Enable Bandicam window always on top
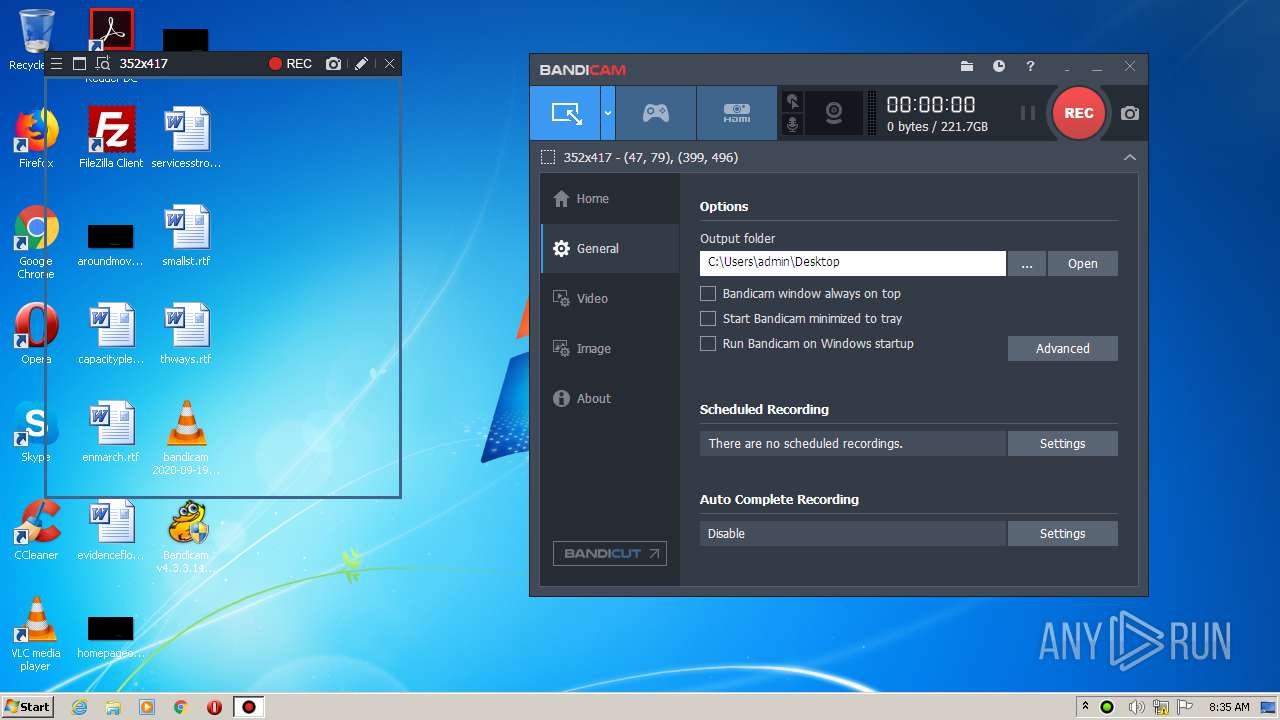 point(708,293)
